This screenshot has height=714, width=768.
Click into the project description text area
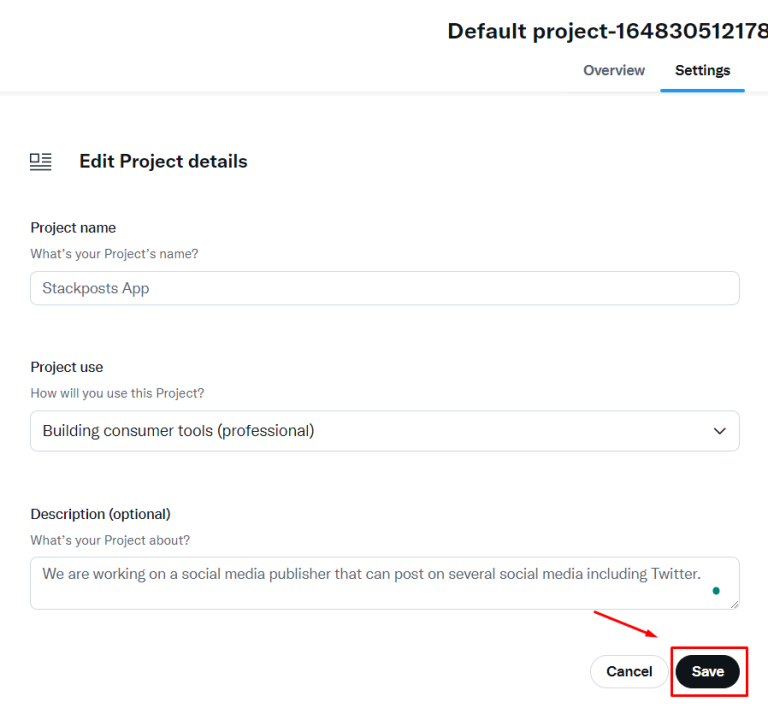click(384, 583)
